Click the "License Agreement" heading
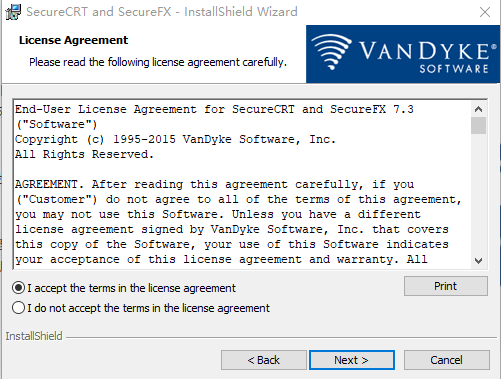Screen dimensions: 501x379 point(73,40)
